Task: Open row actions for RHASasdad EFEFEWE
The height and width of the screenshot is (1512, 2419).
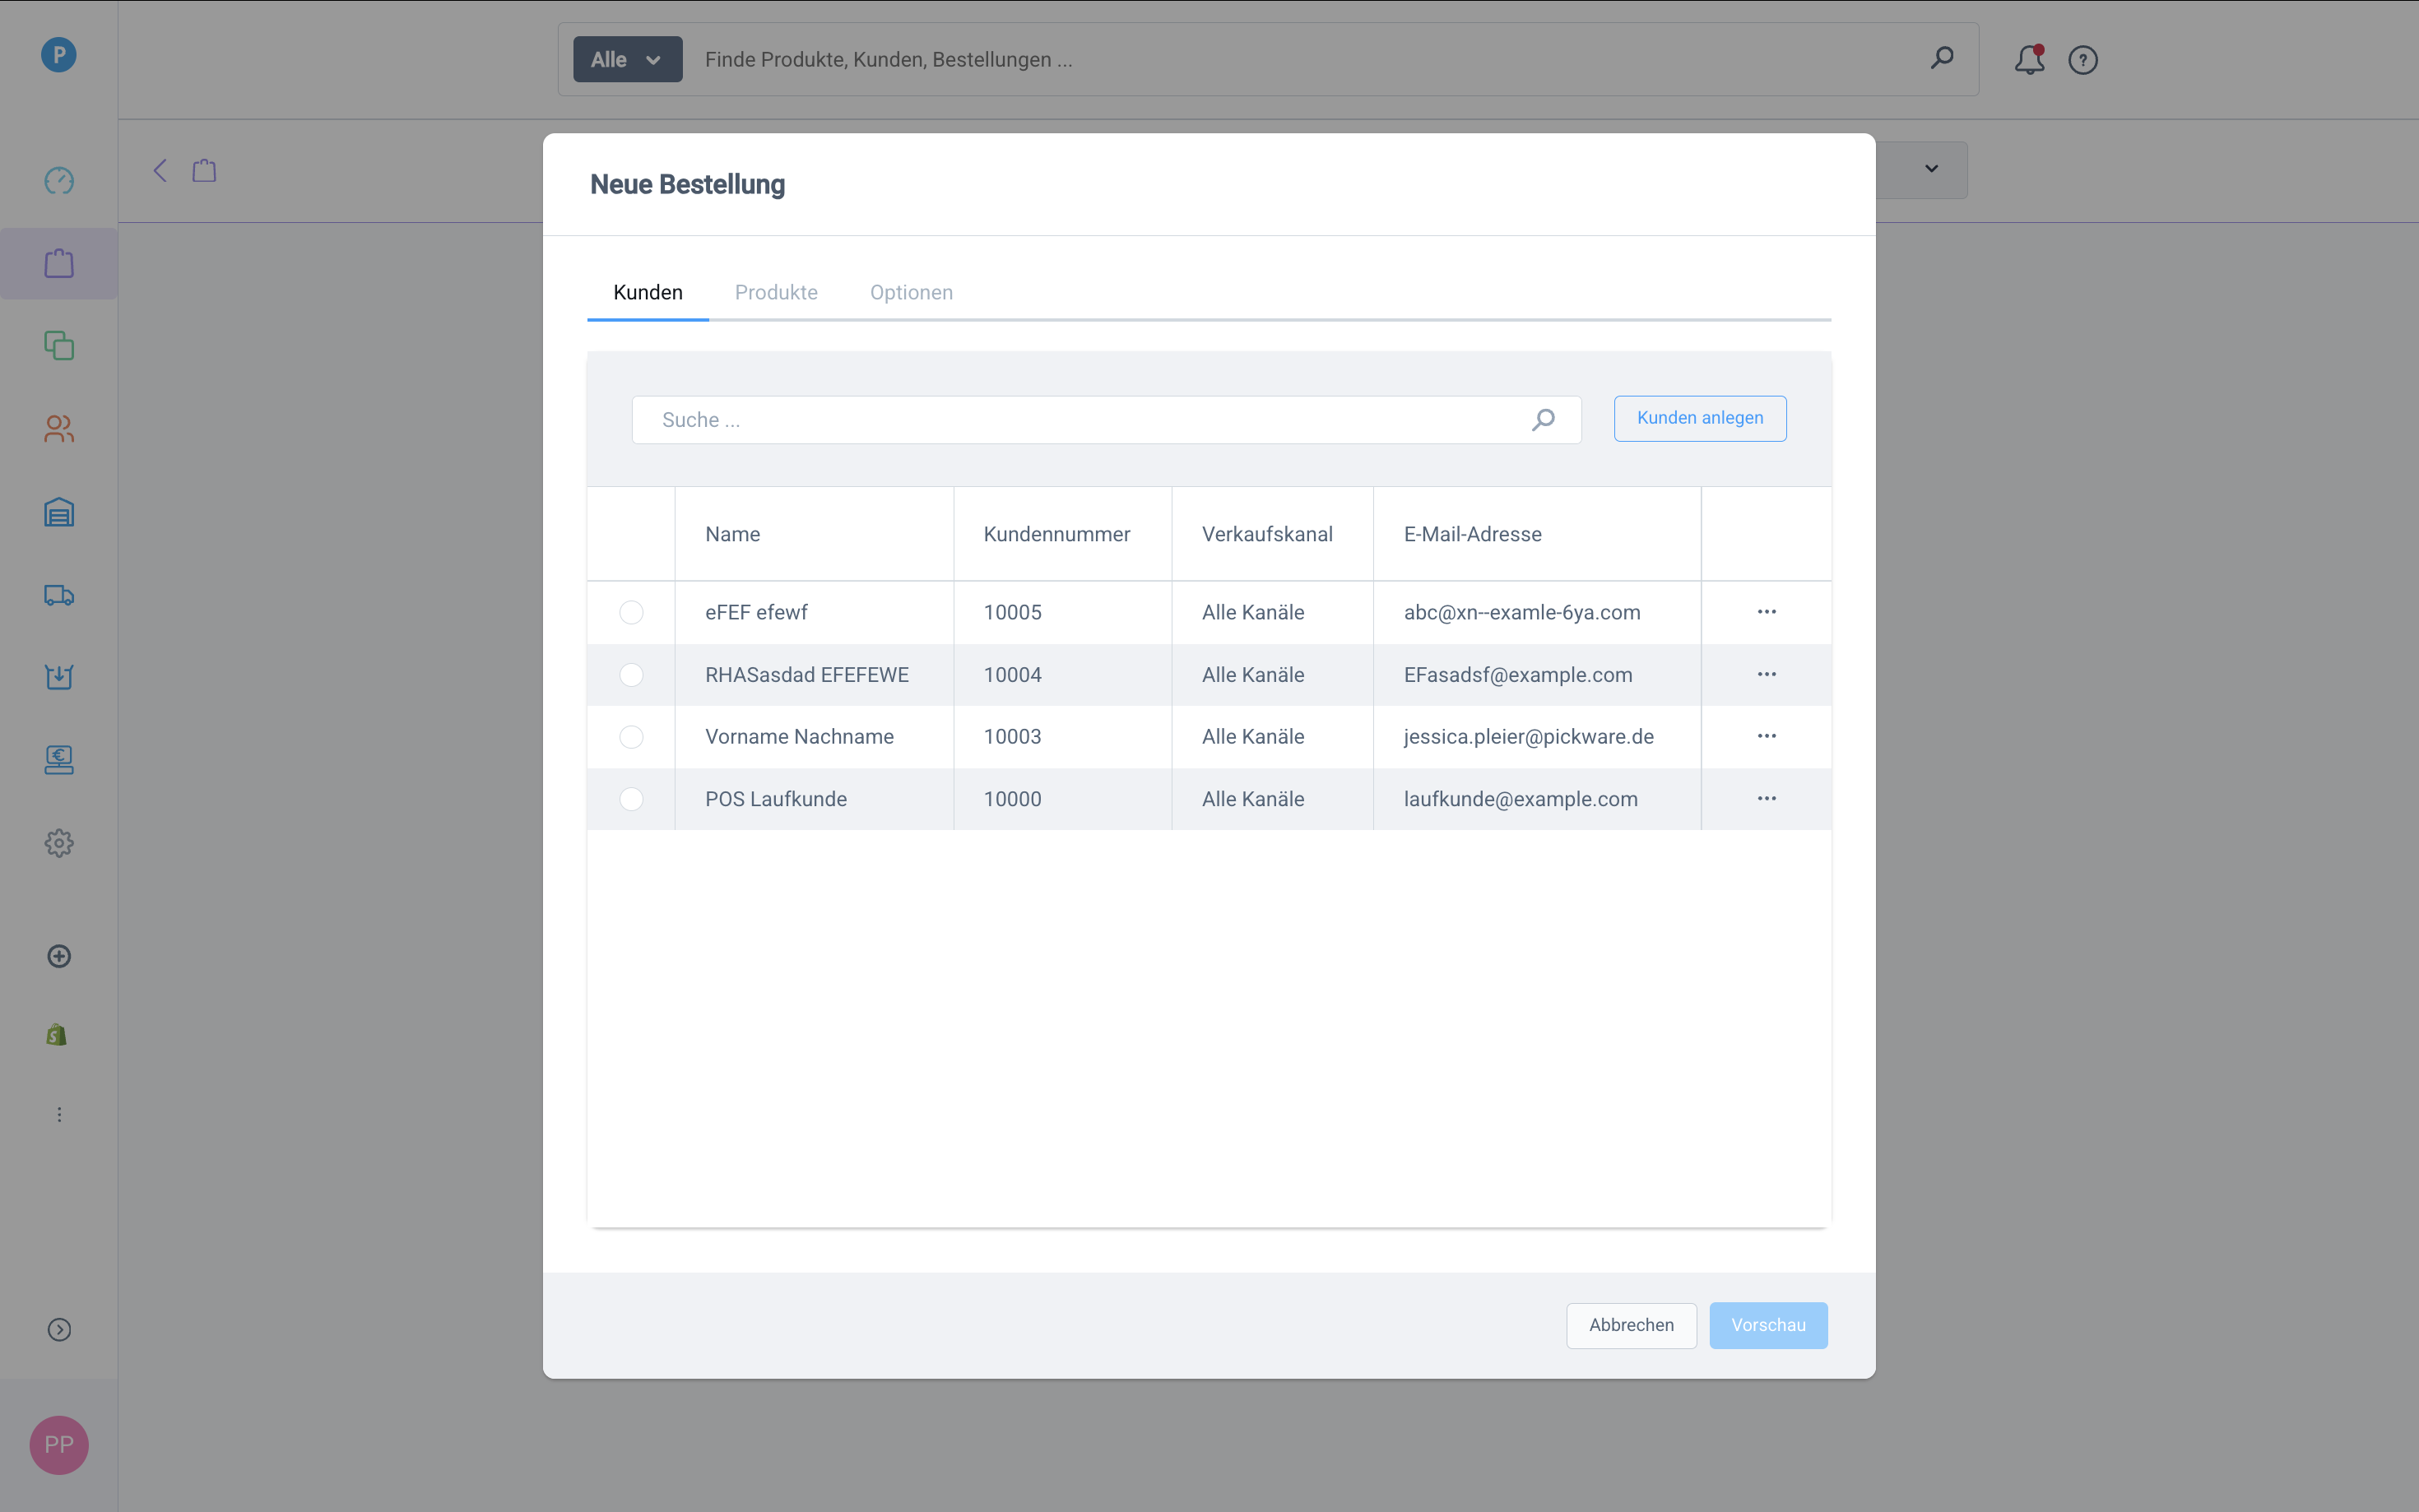Action: pyautogui.click(x=1766, y=675)
